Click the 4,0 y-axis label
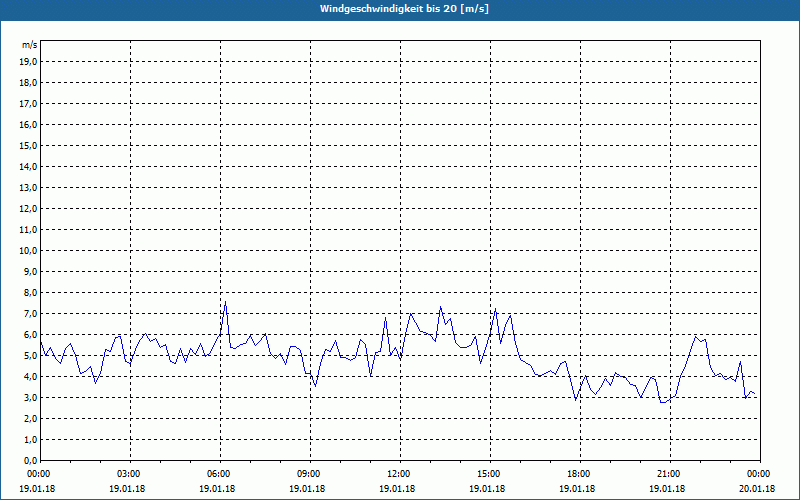Image resolution: width=800 pixels, height=500 pixels. (30, 377)
